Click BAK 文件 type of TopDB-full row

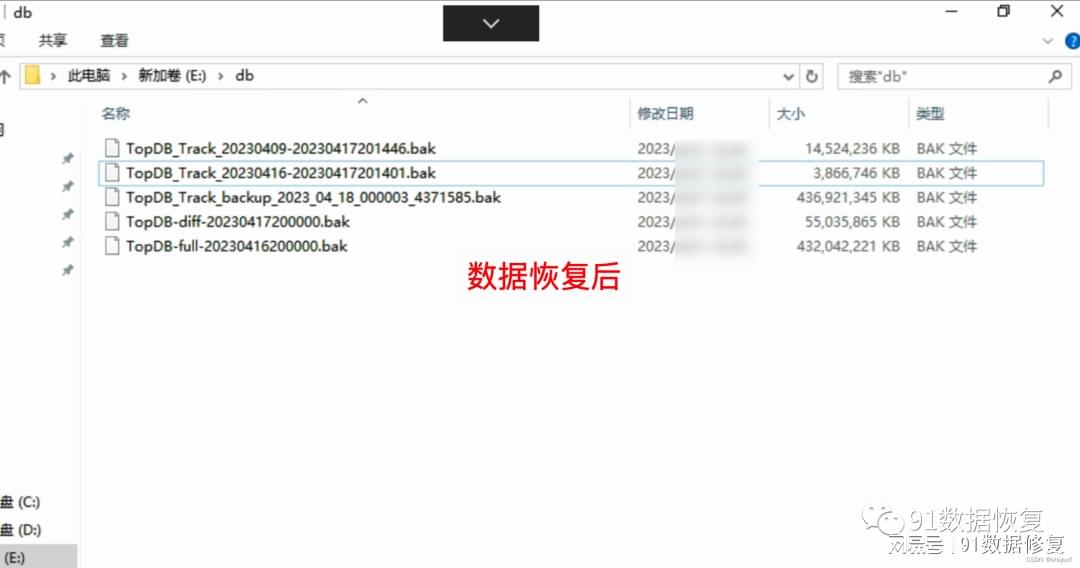(946, 246)
